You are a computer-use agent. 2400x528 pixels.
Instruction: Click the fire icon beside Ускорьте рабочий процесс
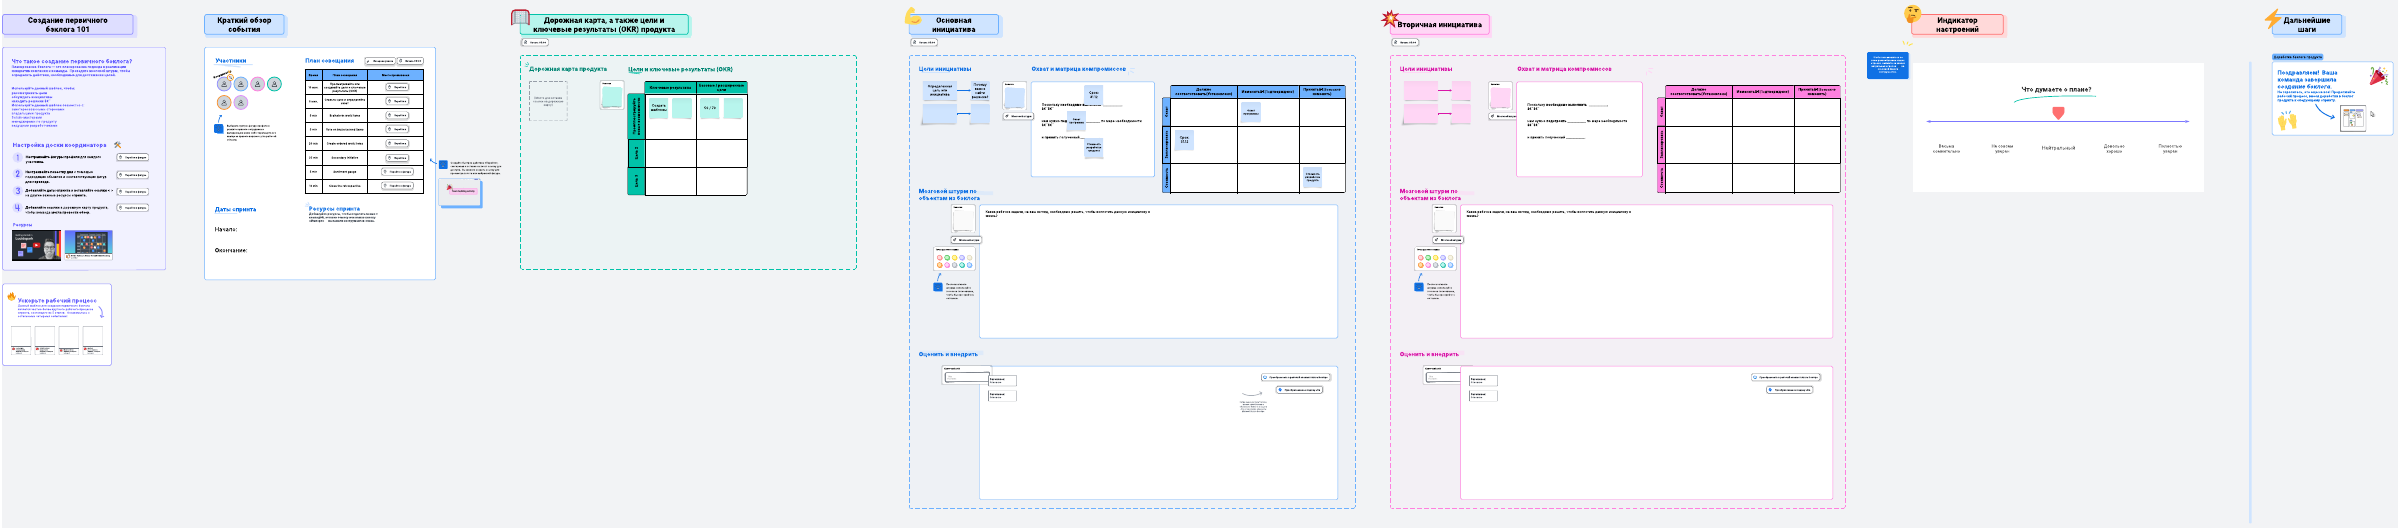point(11,297)
